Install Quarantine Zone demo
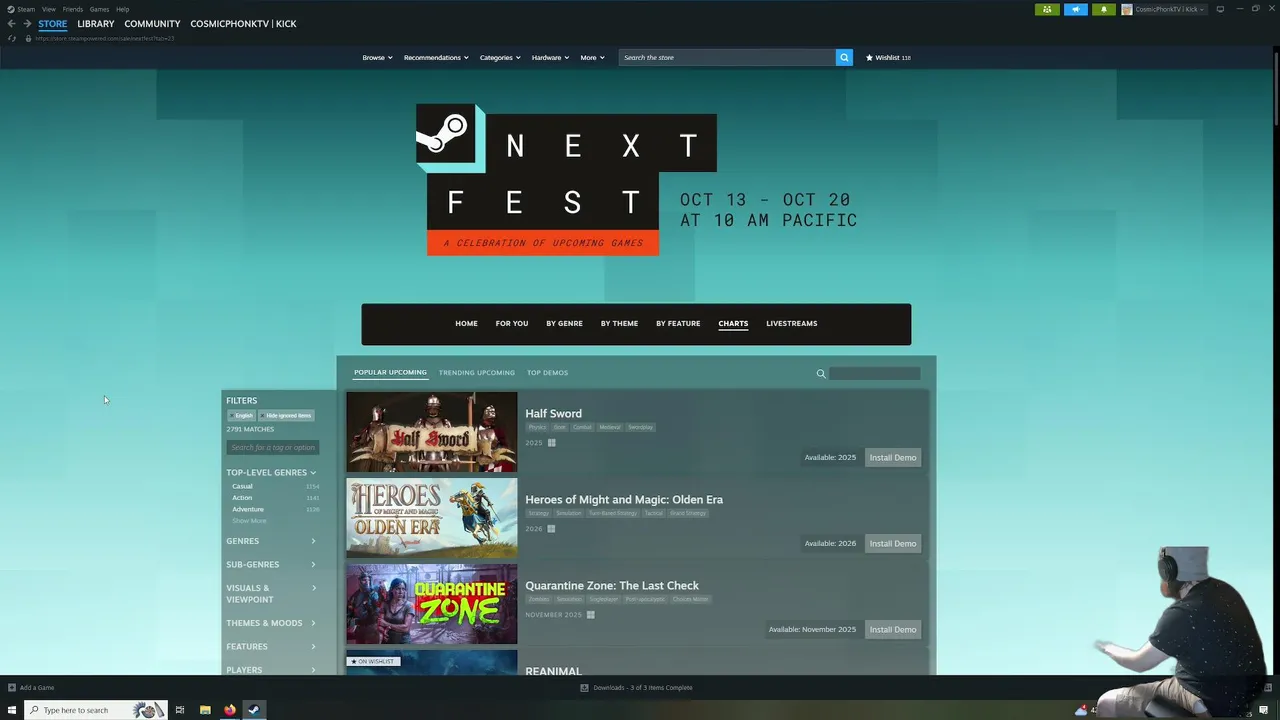Image resolution: width=1280 pixels, height=720 pixels. 893,629
